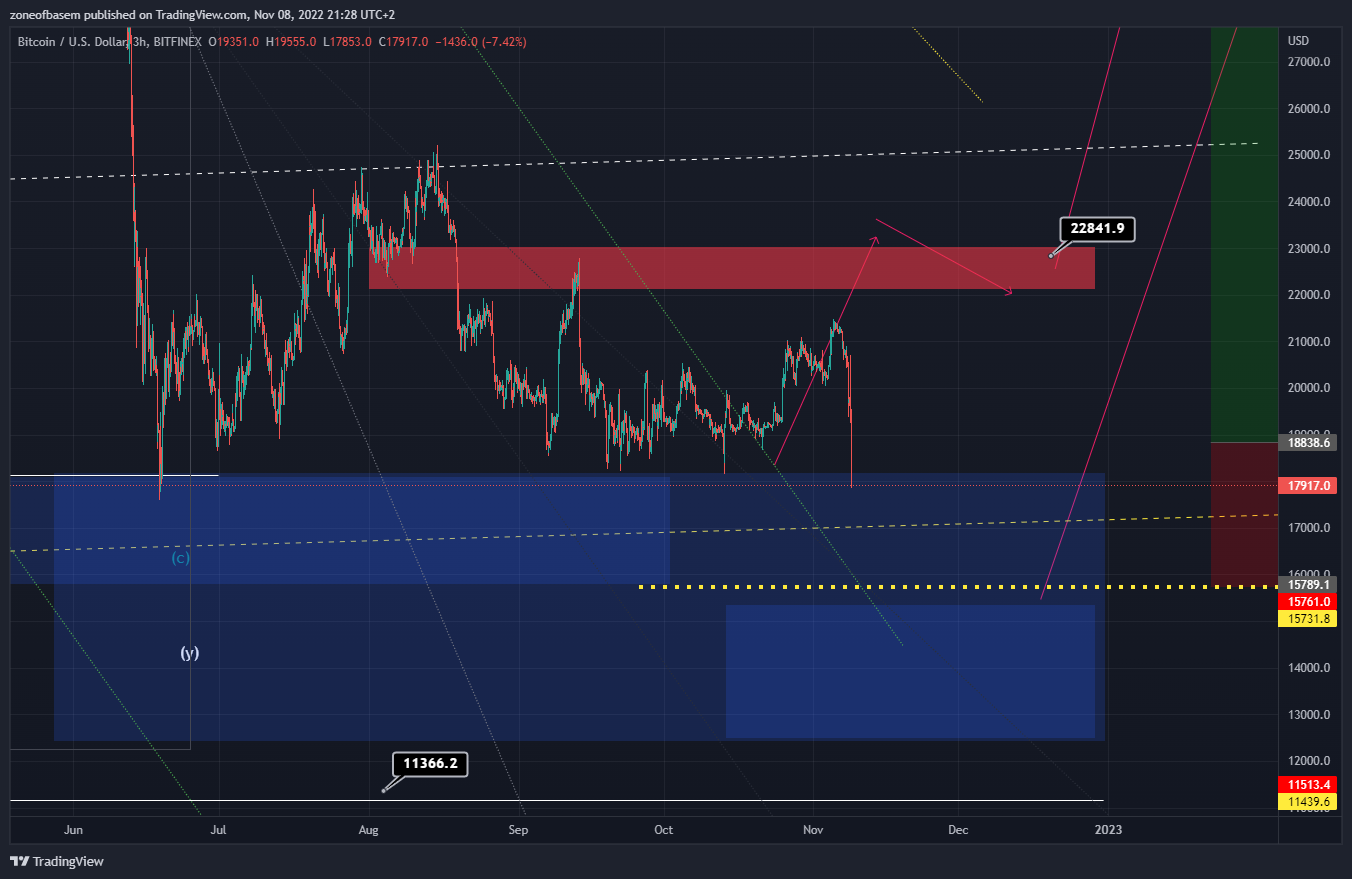This screenshot has height=879, width=1352.
Task: Click the Jun label on time axis
Action: click(x=73, y=829)
